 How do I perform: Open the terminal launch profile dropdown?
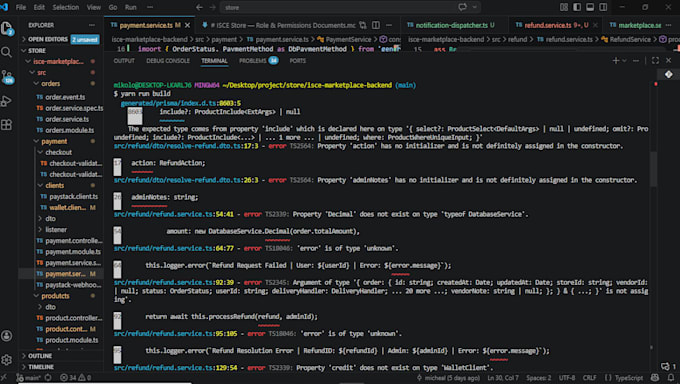coord(624,61)
